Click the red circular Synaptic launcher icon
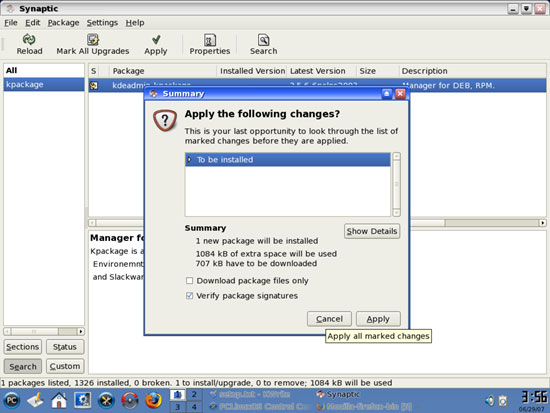 coord(130,400)
